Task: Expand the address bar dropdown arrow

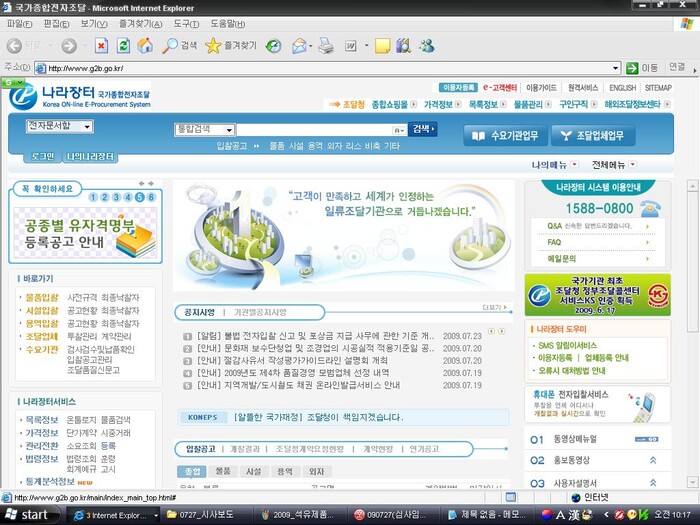Action: tap(616, 68)
